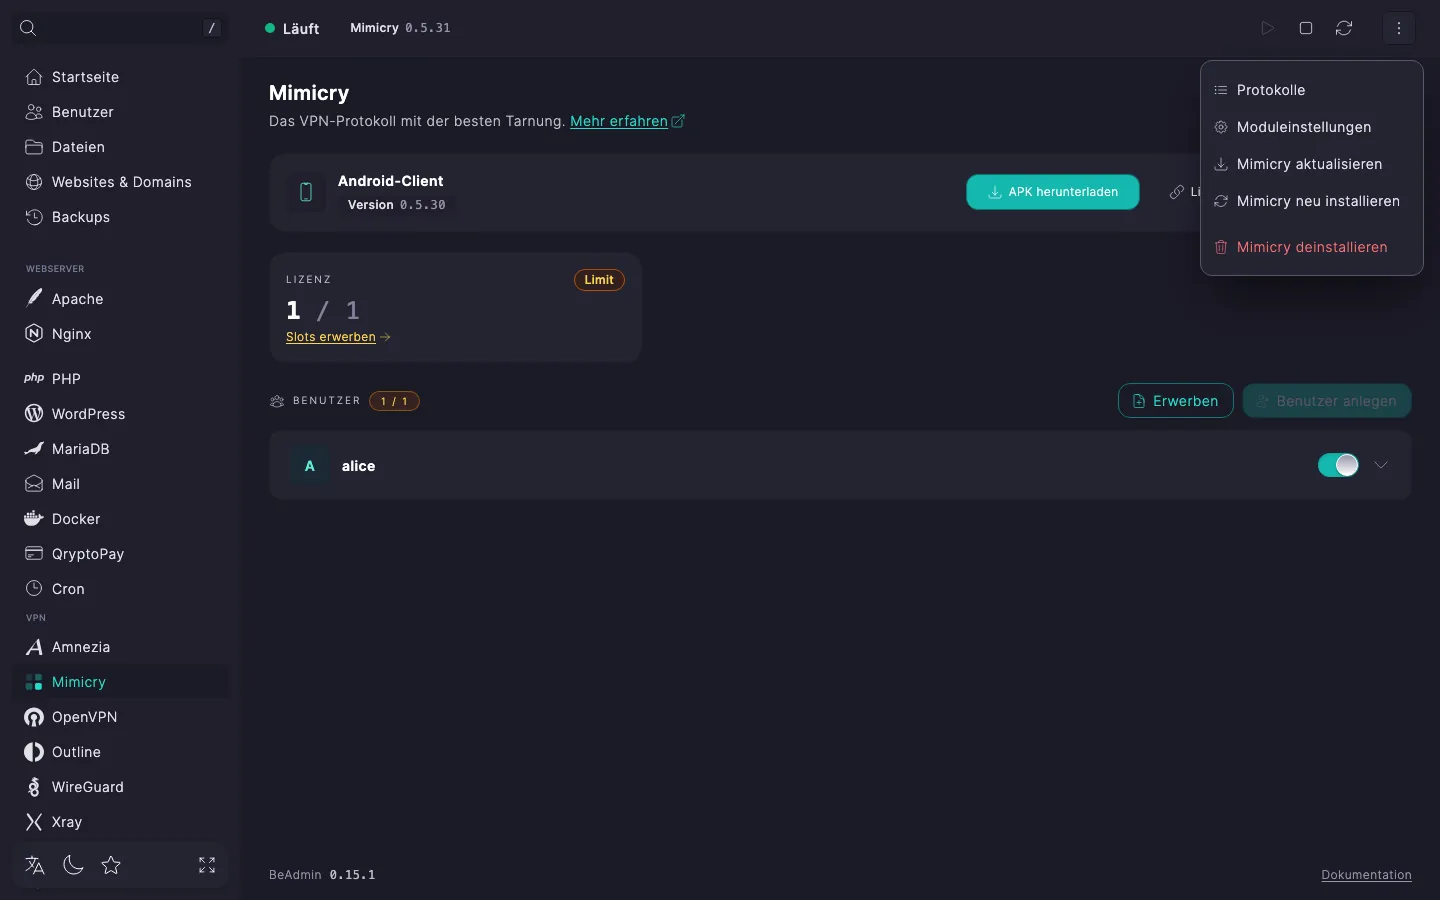This screenshot has width=1440, height=900.
Task: Disable user alice with the toggle
Action: click(1338, 465)
